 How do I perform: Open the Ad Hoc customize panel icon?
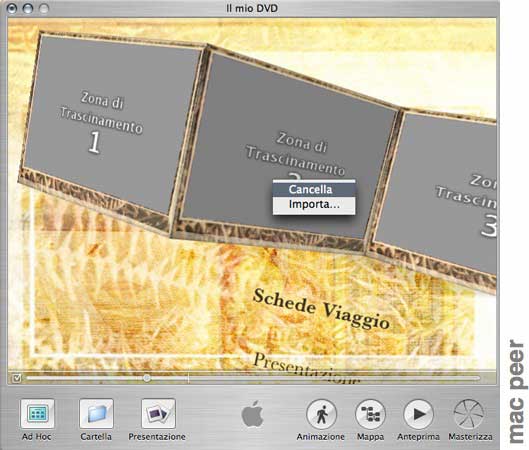coord(37,413)
